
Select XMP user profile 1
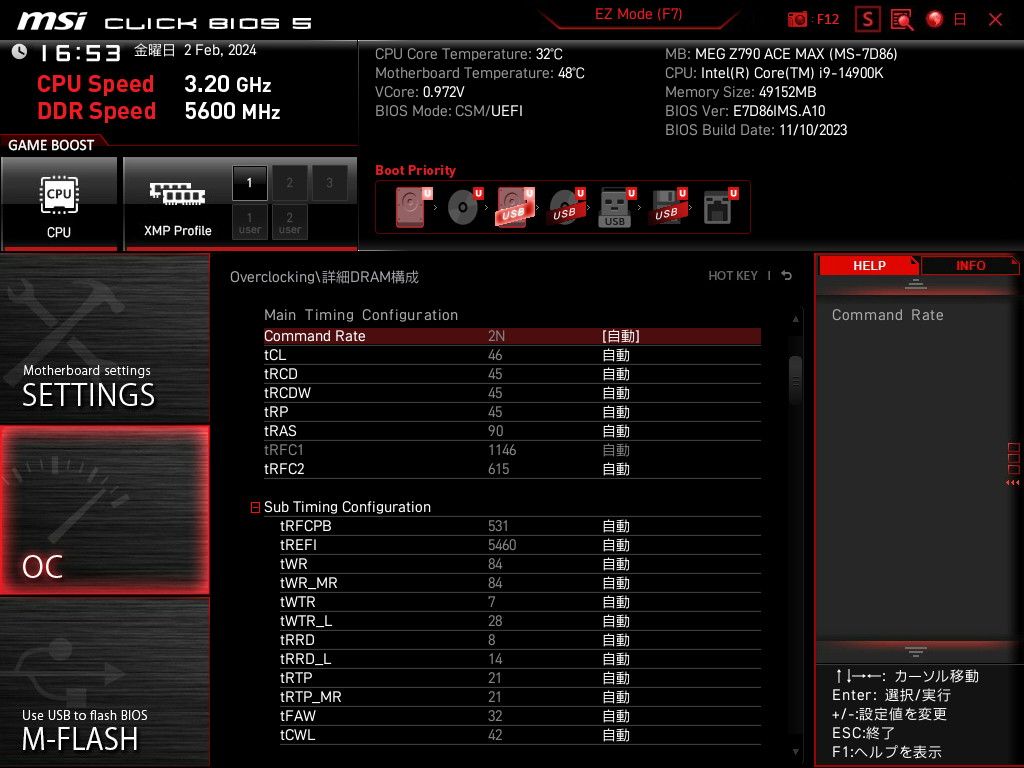tap(249, 222)
